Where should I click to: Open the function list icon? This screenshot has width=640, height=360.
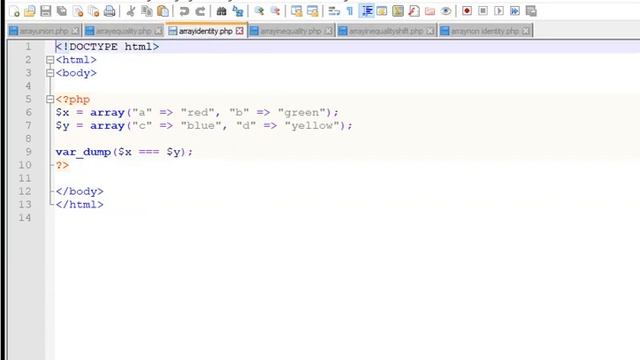pyautogui.click(x=414, y=11)
